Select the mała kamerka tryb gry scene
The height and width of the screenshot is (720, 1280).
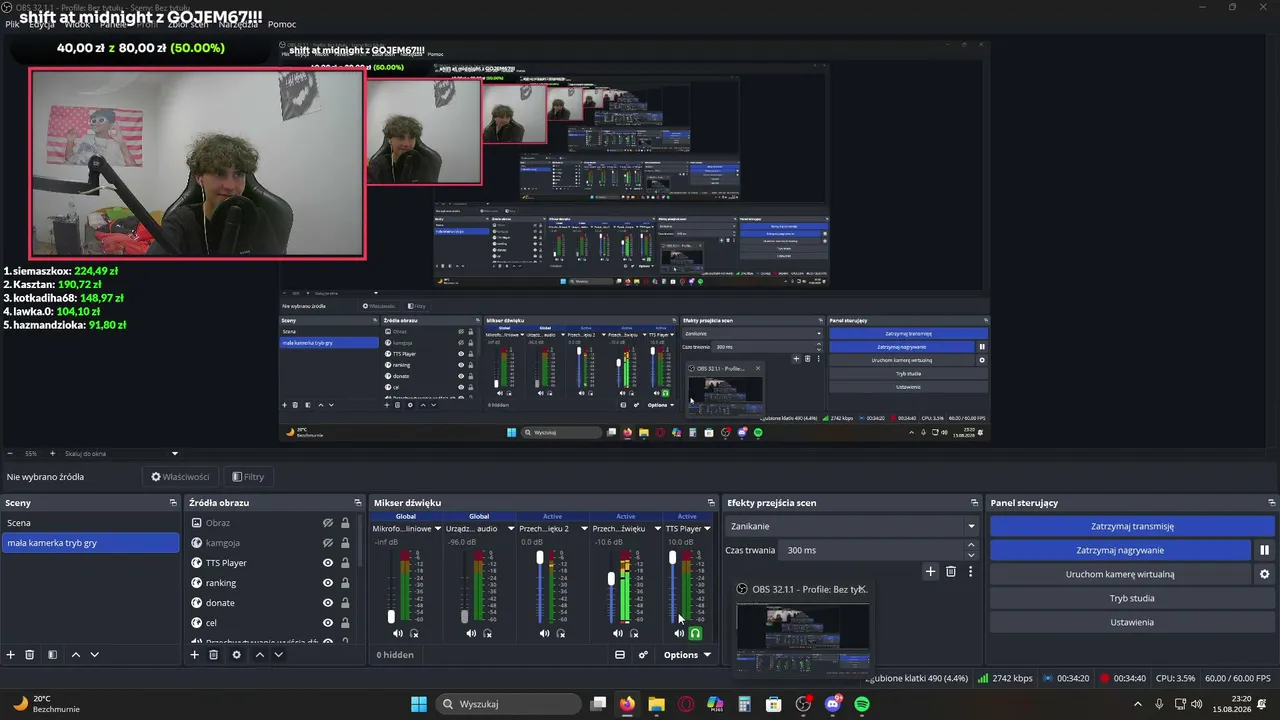(x=90, y=543)
